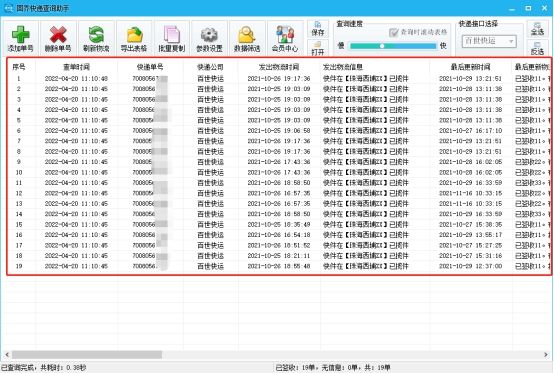Screen dimensions: 554x373
Task: Click row 12 last update 2021-11-16 10:33:15
Action: pyautogui.click(x=471, y=193)
